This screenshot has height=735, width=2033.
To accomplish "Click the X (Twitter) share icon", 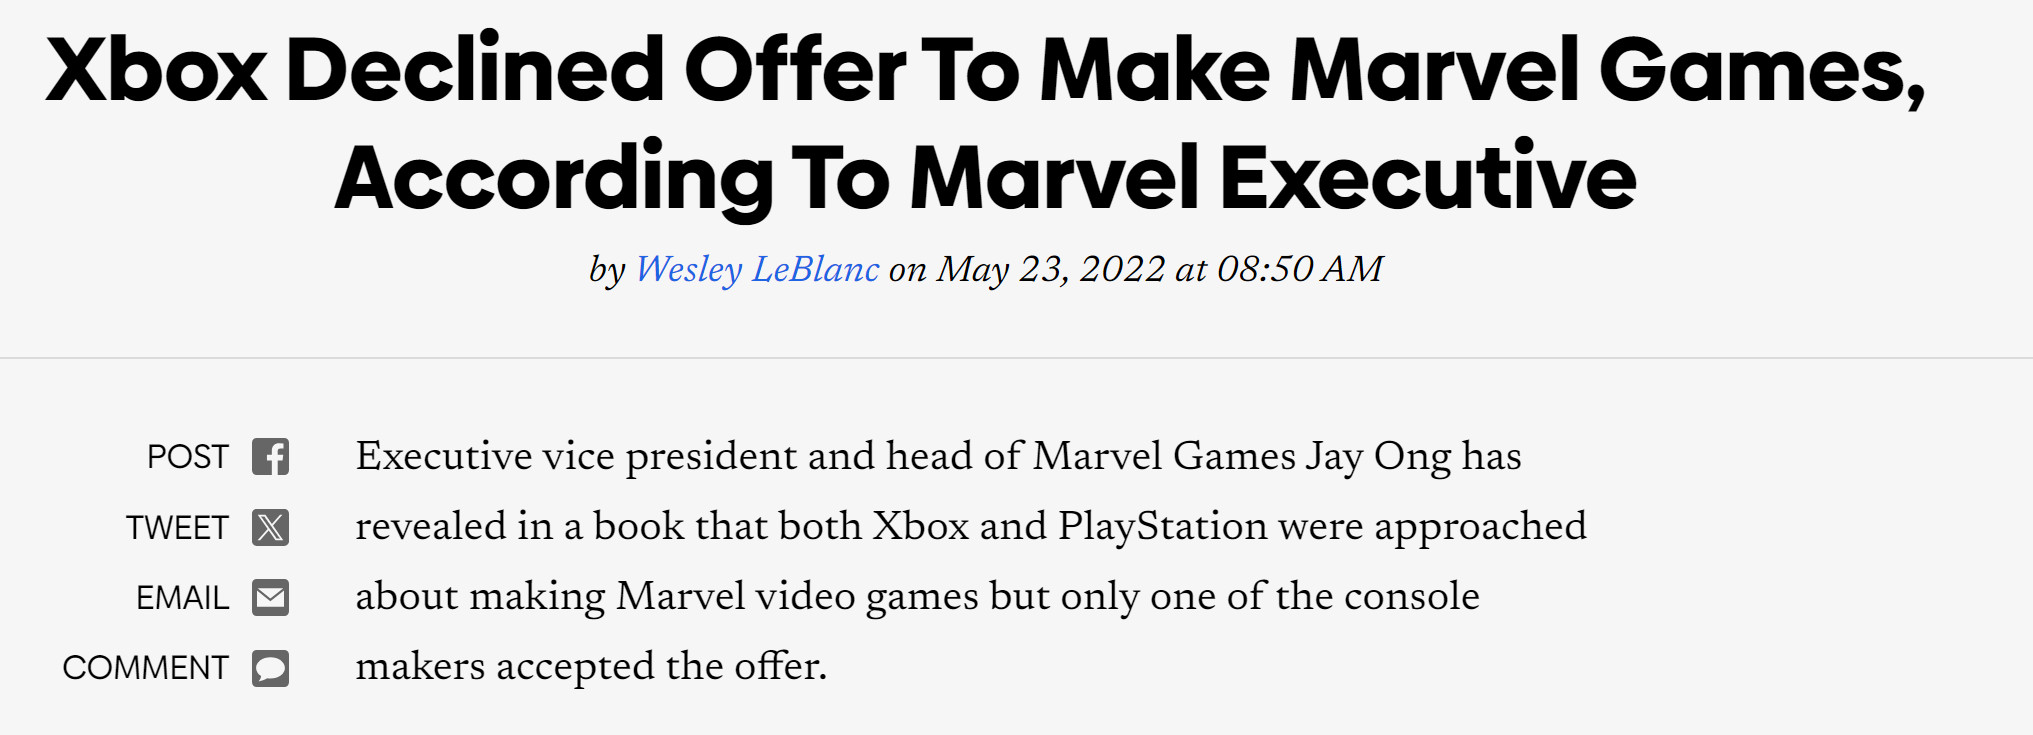I will click(x=270, y=527).
